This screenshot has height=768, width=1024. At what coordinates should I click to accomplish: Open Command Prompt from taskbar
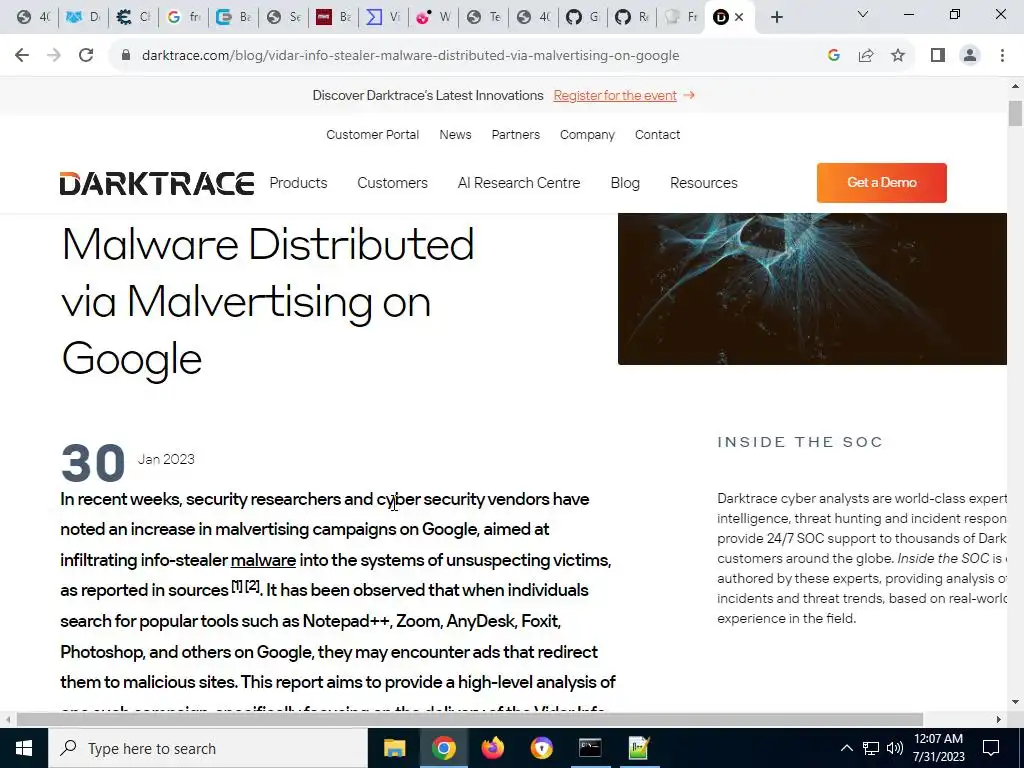(x=590, y=748)
